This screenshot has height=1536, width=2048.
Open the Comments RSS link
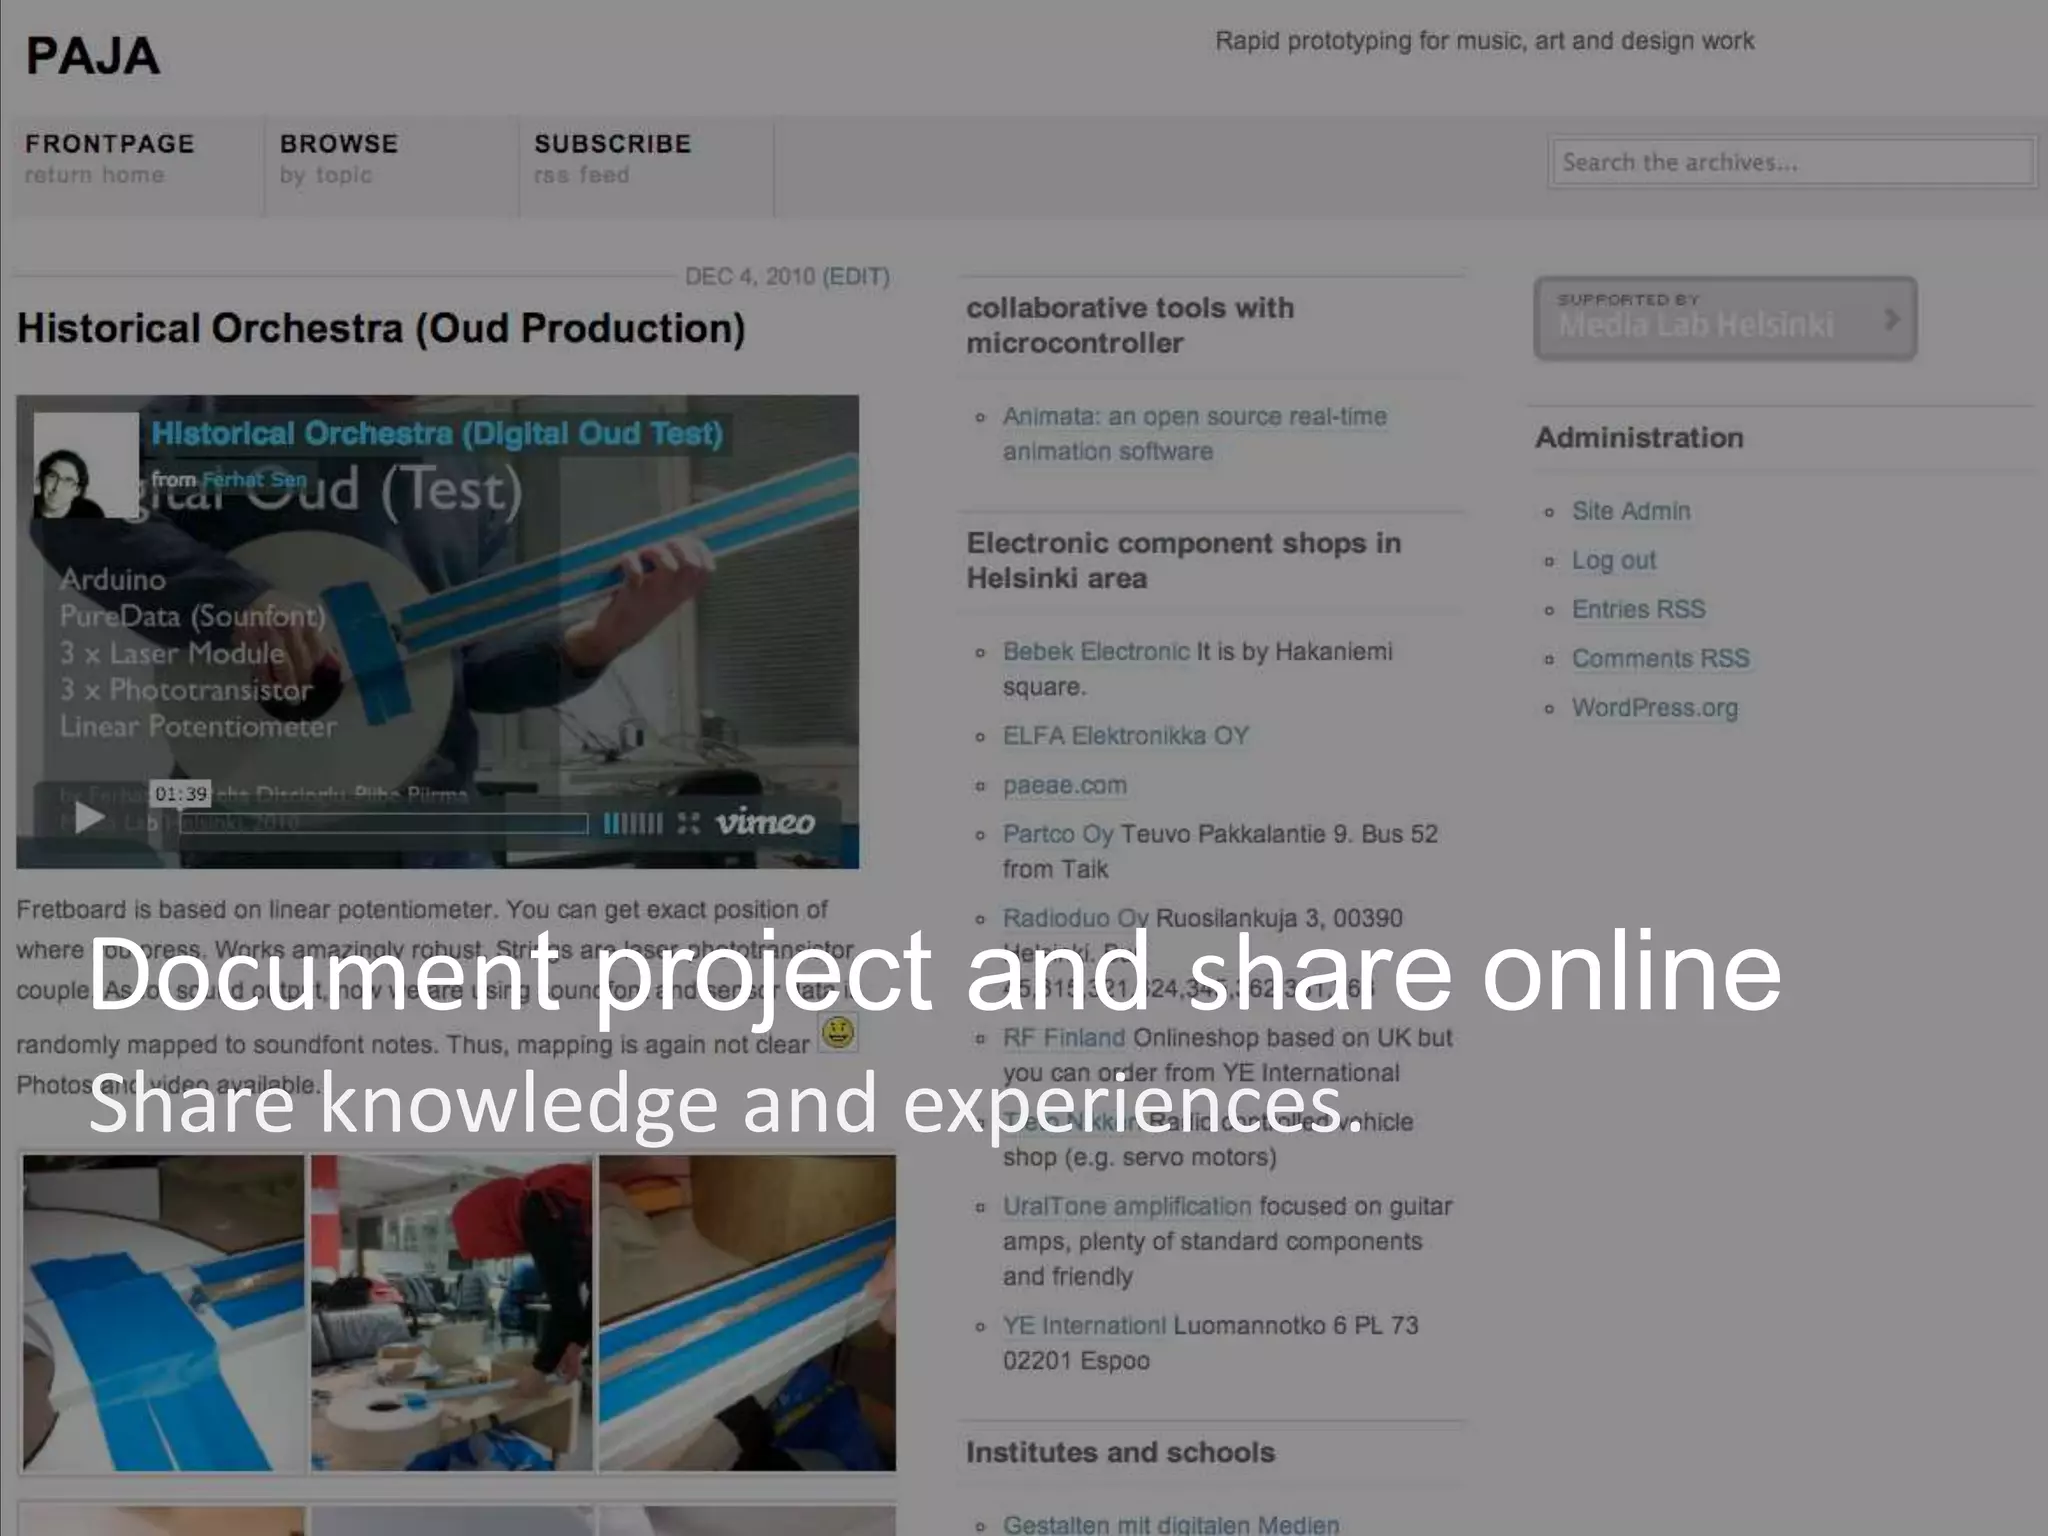click(x=1660, y=658)
